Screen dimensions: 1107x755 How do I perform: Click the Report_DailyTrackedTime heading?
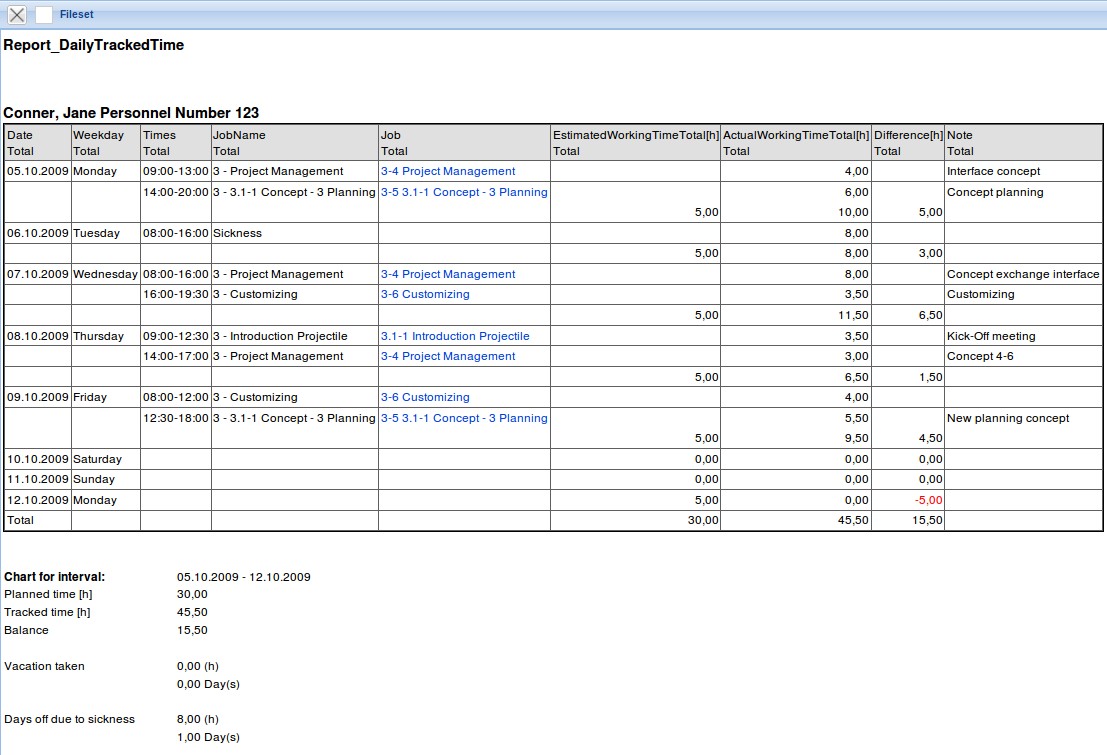(x=92, y=44)
